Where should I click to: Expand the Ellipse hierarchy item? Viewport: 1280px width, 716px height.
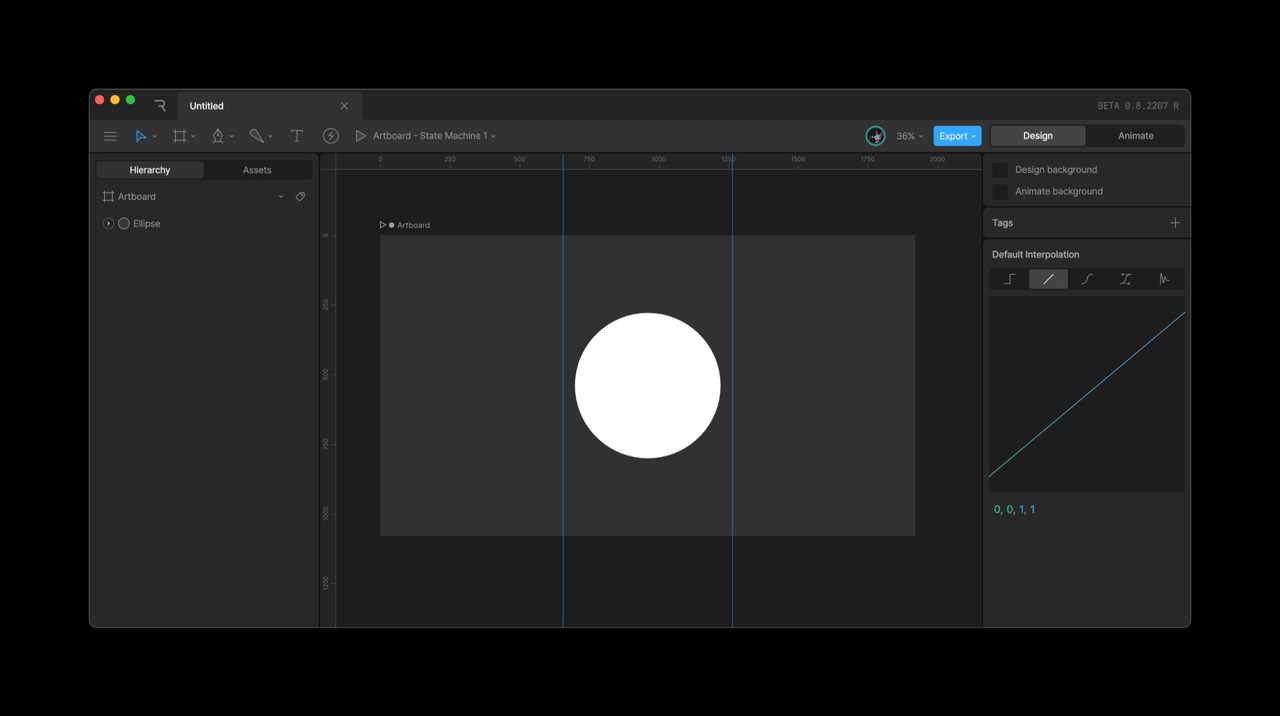point(108,224)
